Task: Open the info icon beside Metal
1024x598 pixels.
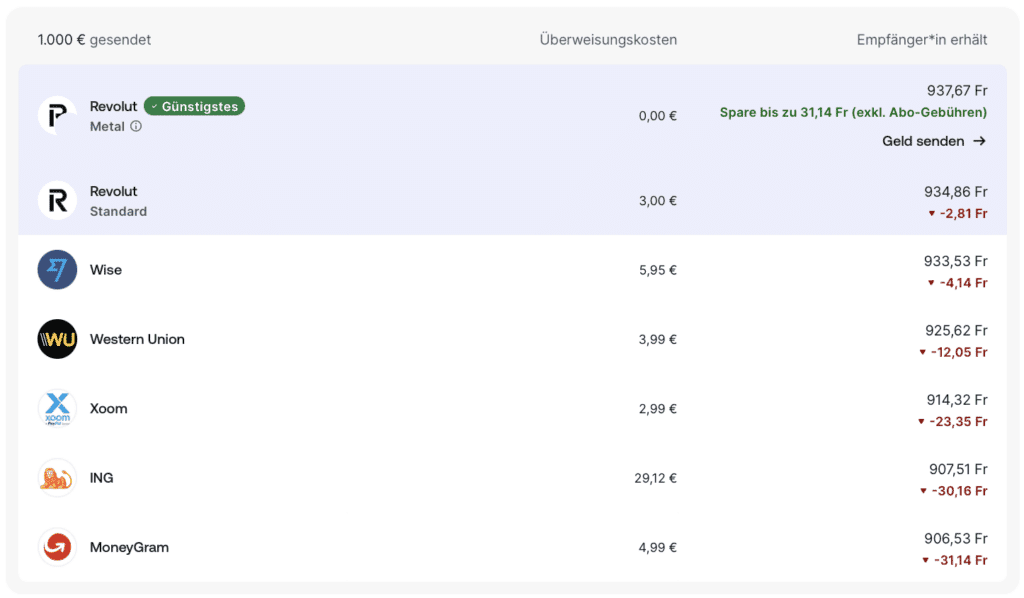Action: pyautogui.click(x=136, y=127)
